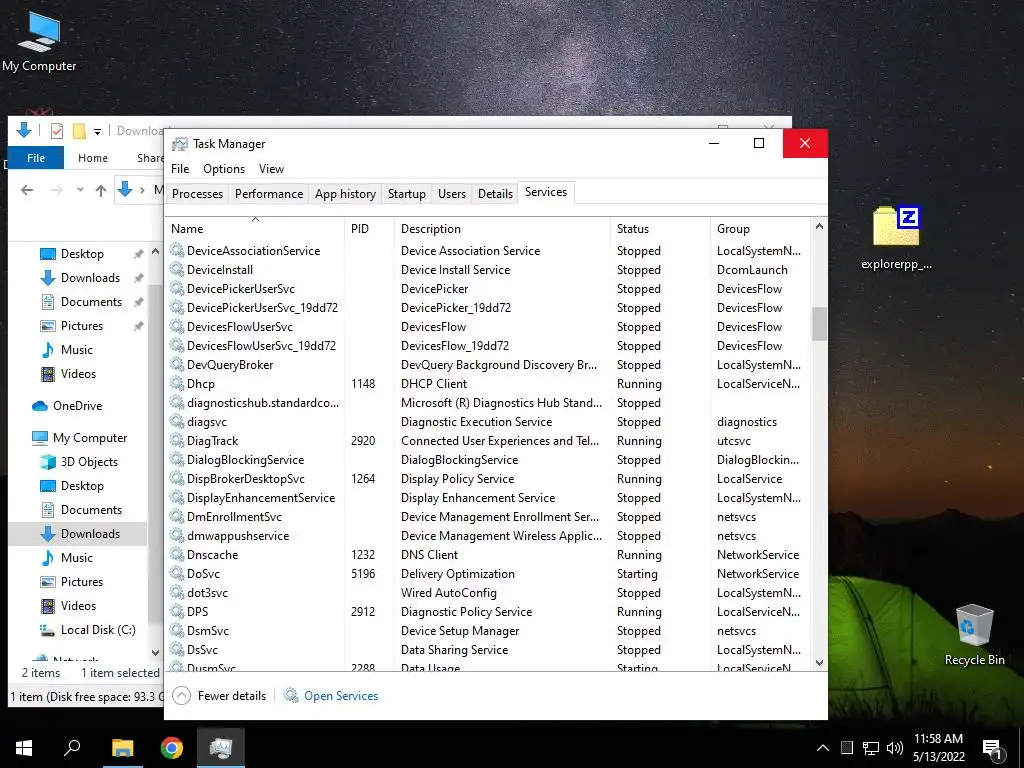1024x768 pixels.
Task: Switch to the Startup tab
Action: click(x=406, y=194)
